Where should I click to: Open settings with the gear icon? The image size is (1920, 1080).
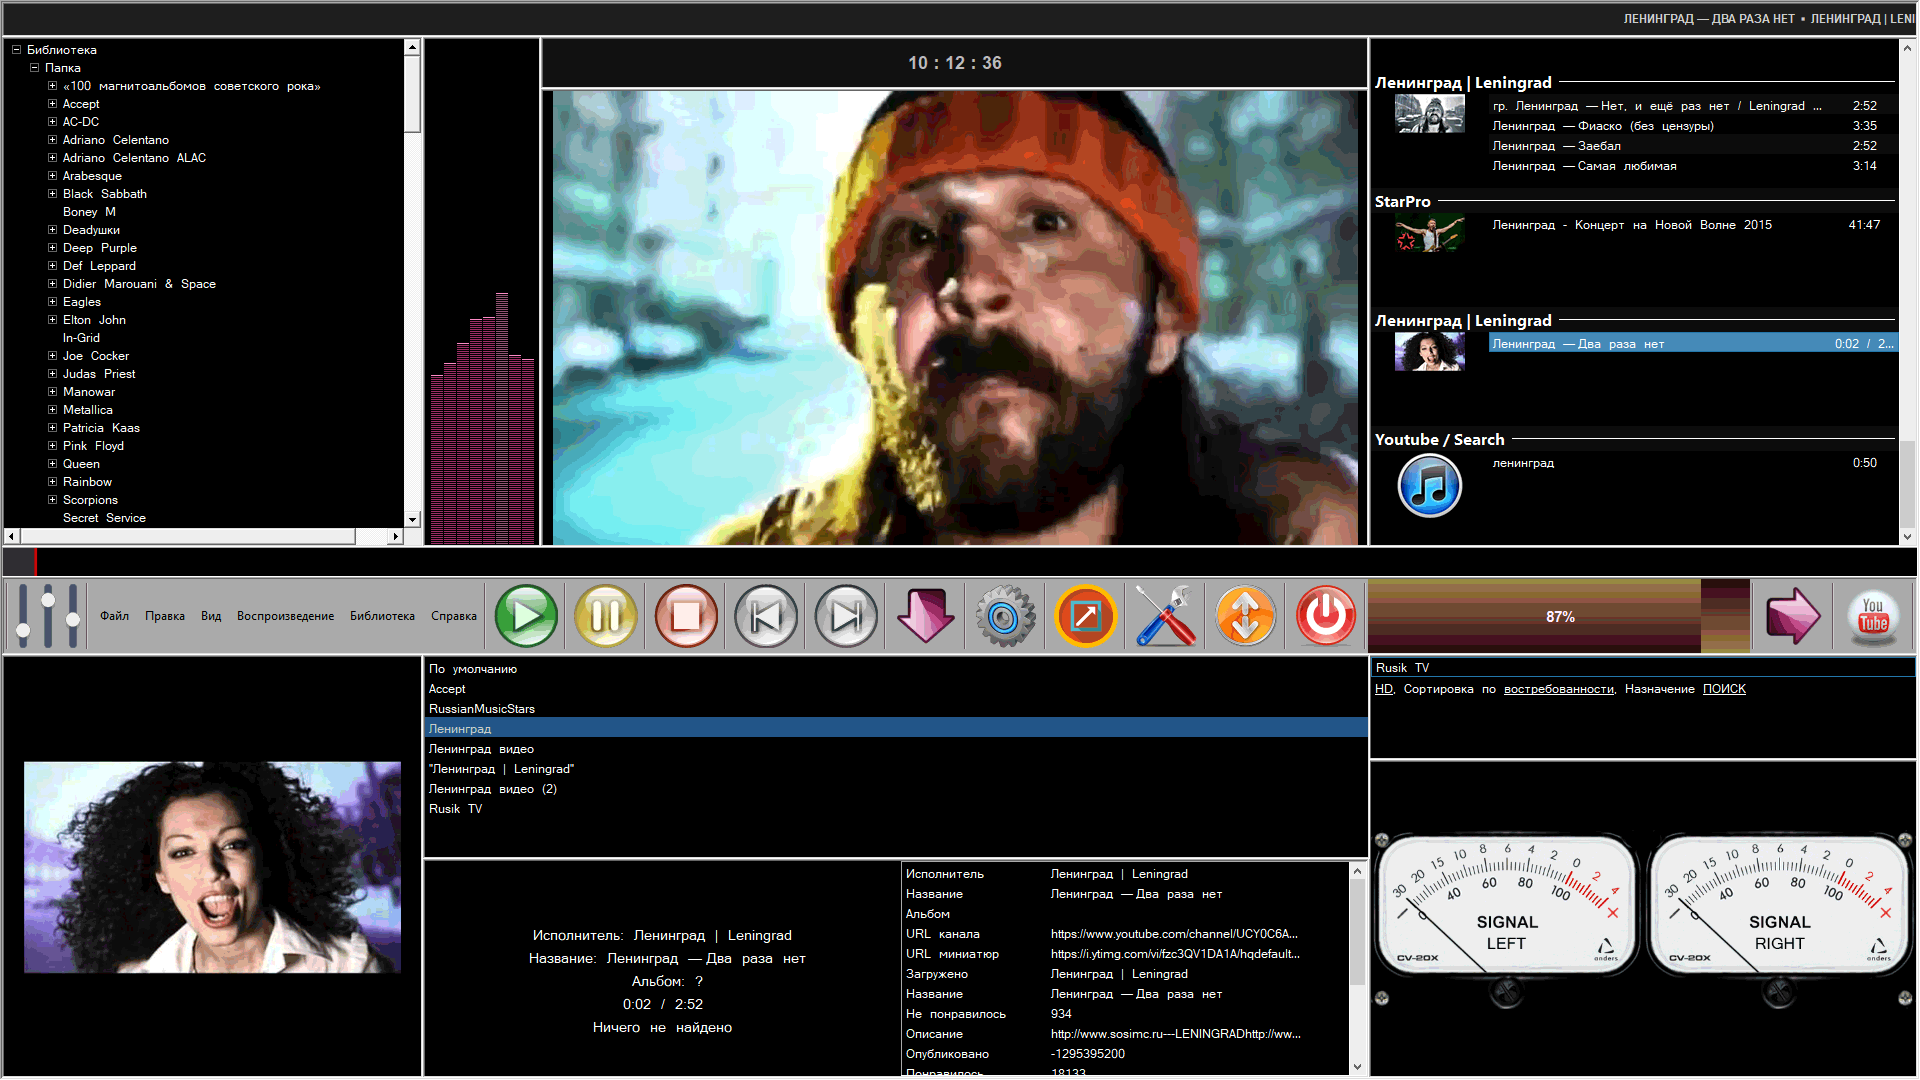(1005, 616)
